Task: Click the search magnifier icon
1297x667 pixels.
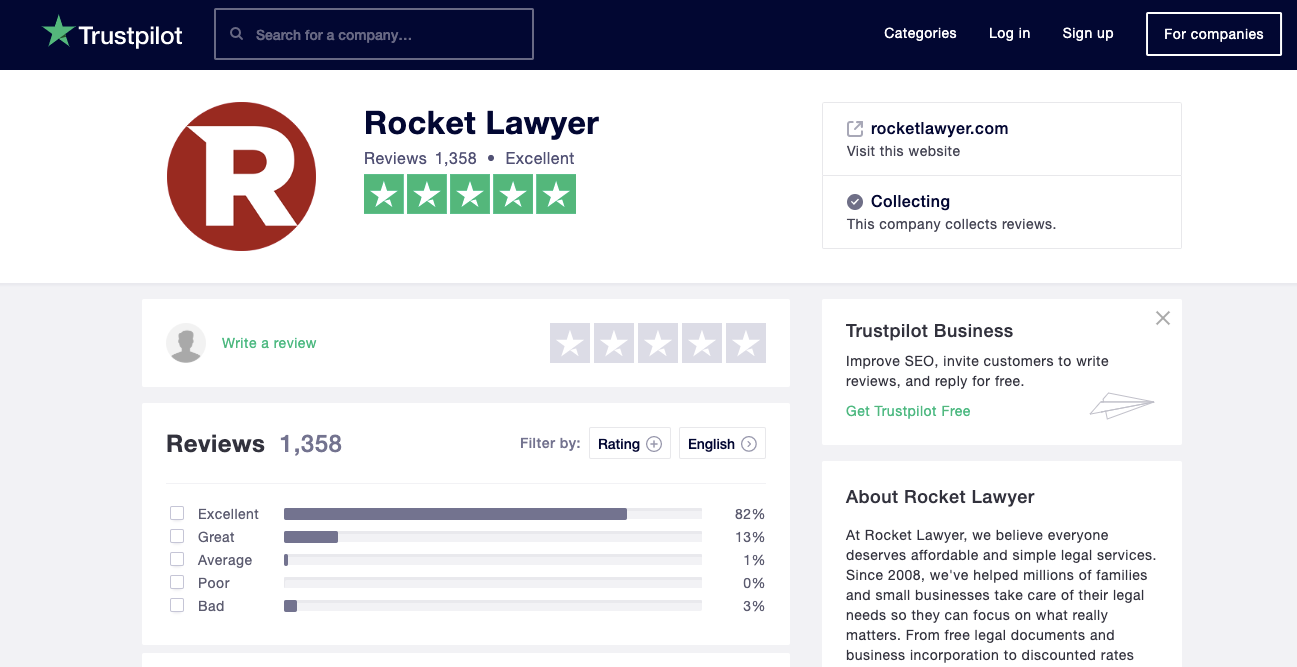Action: click(237, 34)
